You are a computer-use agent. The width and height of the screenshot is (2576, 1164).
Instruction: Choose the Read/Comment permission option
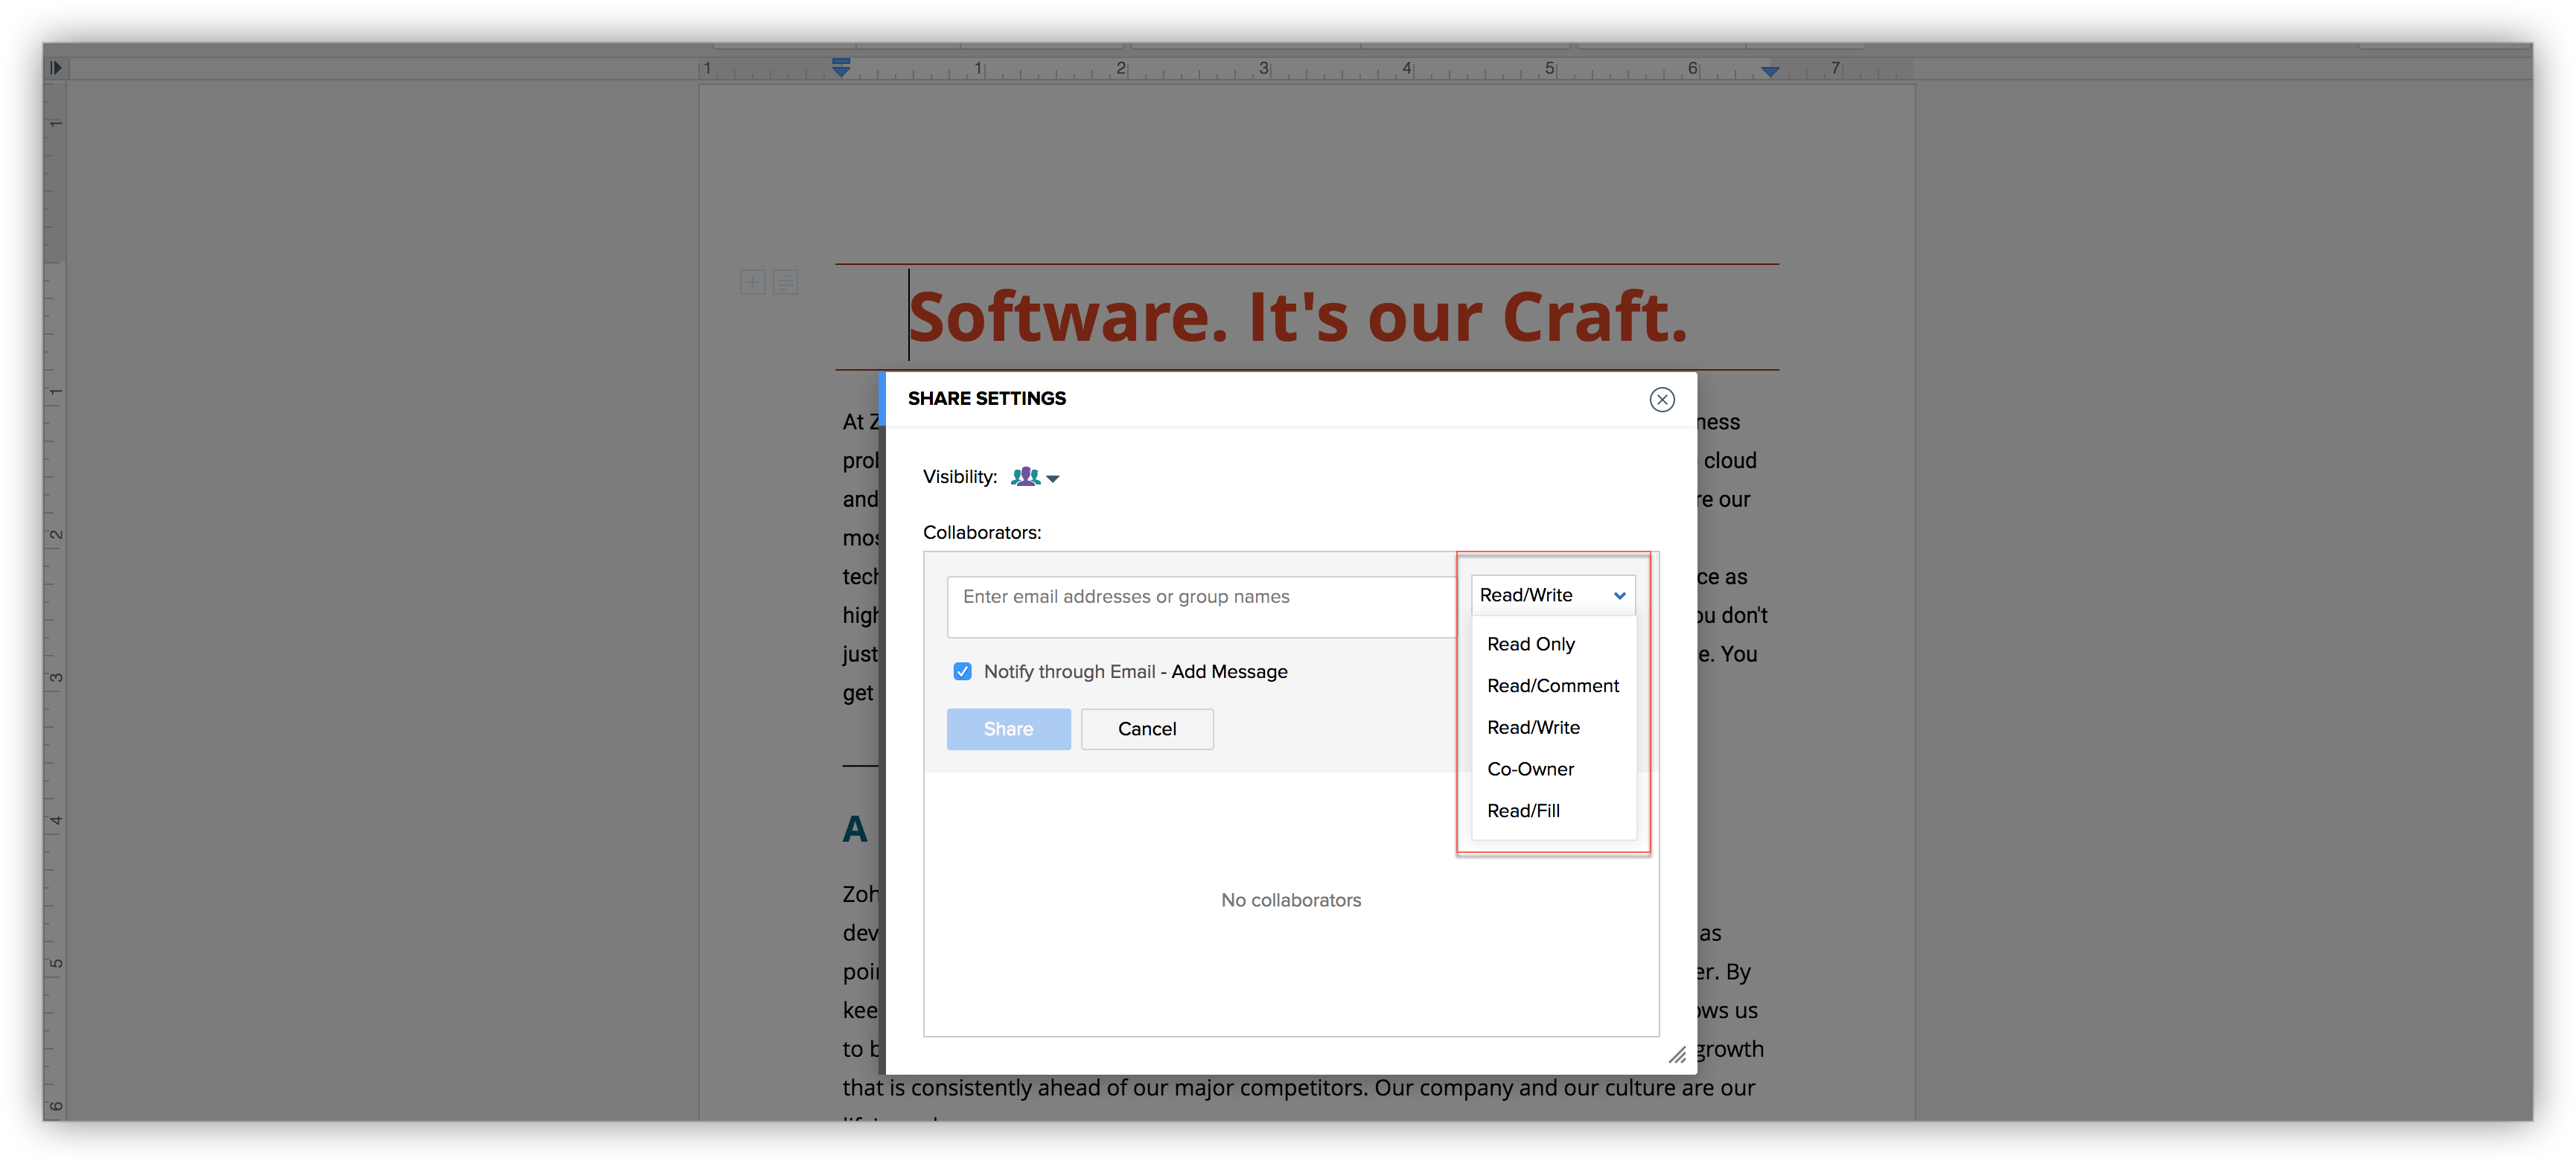click(1552, 686)
